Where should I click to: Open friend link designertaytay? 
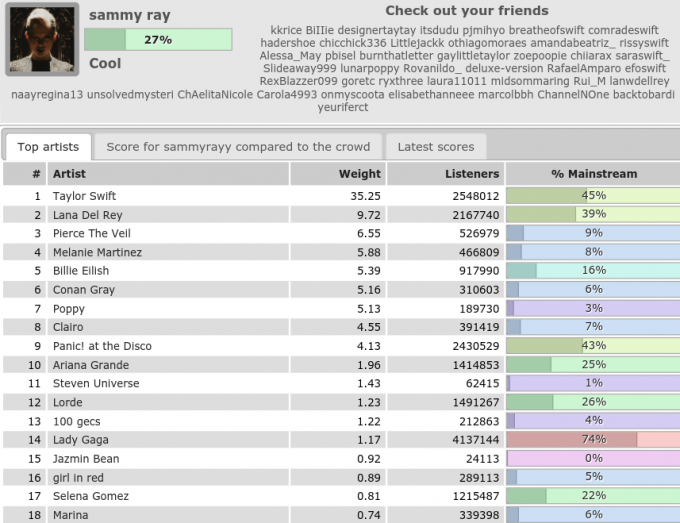coord(376,30)
